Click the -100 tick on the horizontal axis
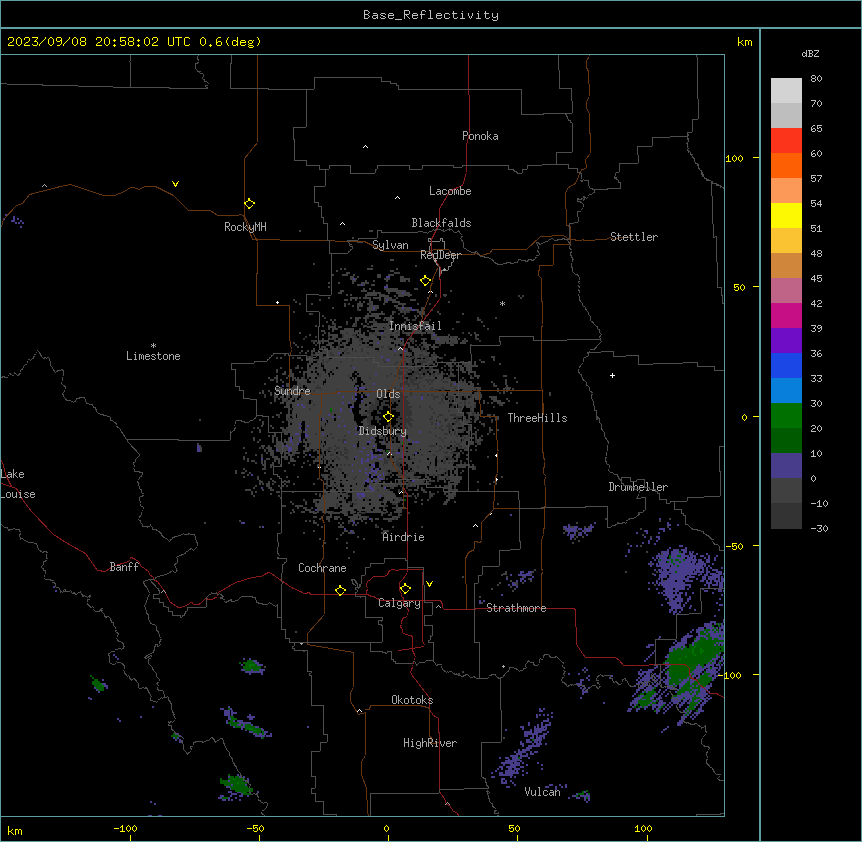The image size is (862, 842). [125, 828]
